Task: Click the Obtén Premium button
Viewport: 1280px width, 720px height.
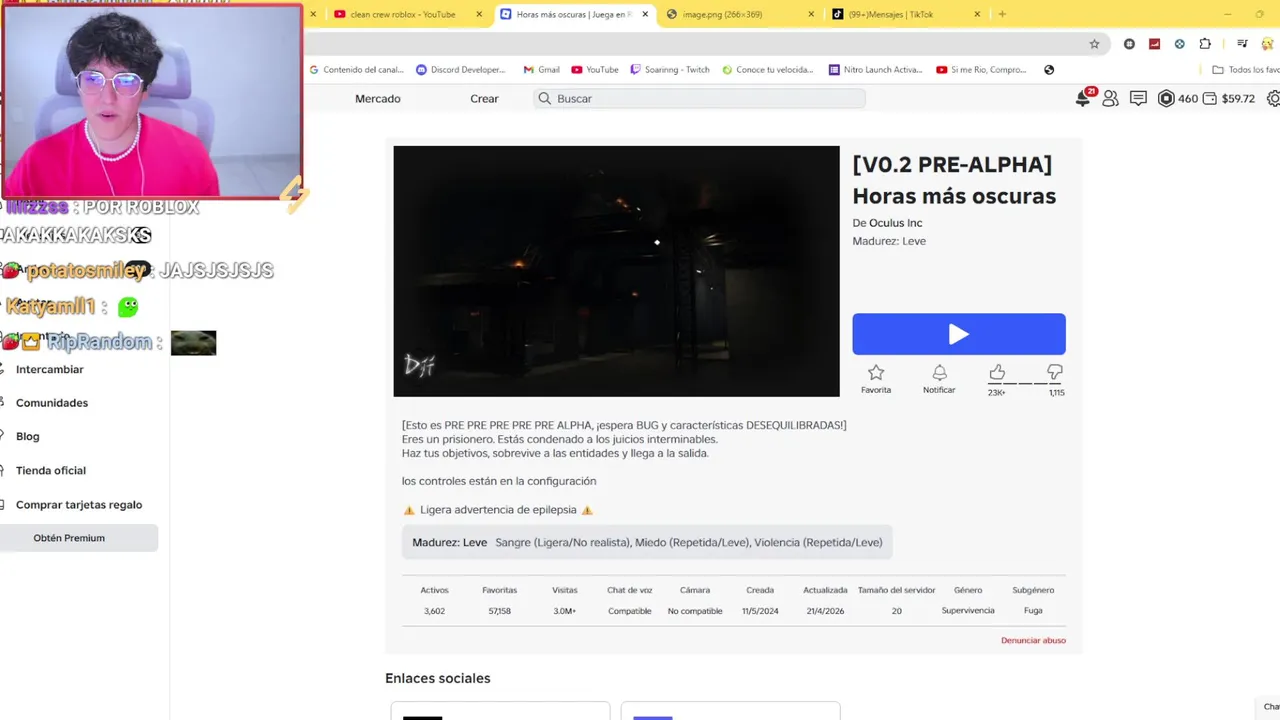Action: point(79,538)
